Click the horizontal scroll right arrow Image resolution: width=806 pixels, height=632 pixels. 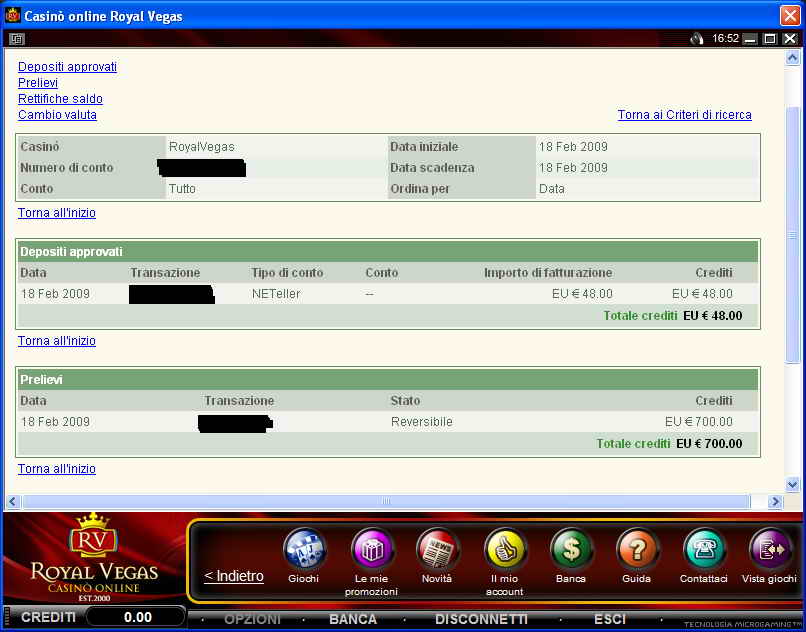775,501
